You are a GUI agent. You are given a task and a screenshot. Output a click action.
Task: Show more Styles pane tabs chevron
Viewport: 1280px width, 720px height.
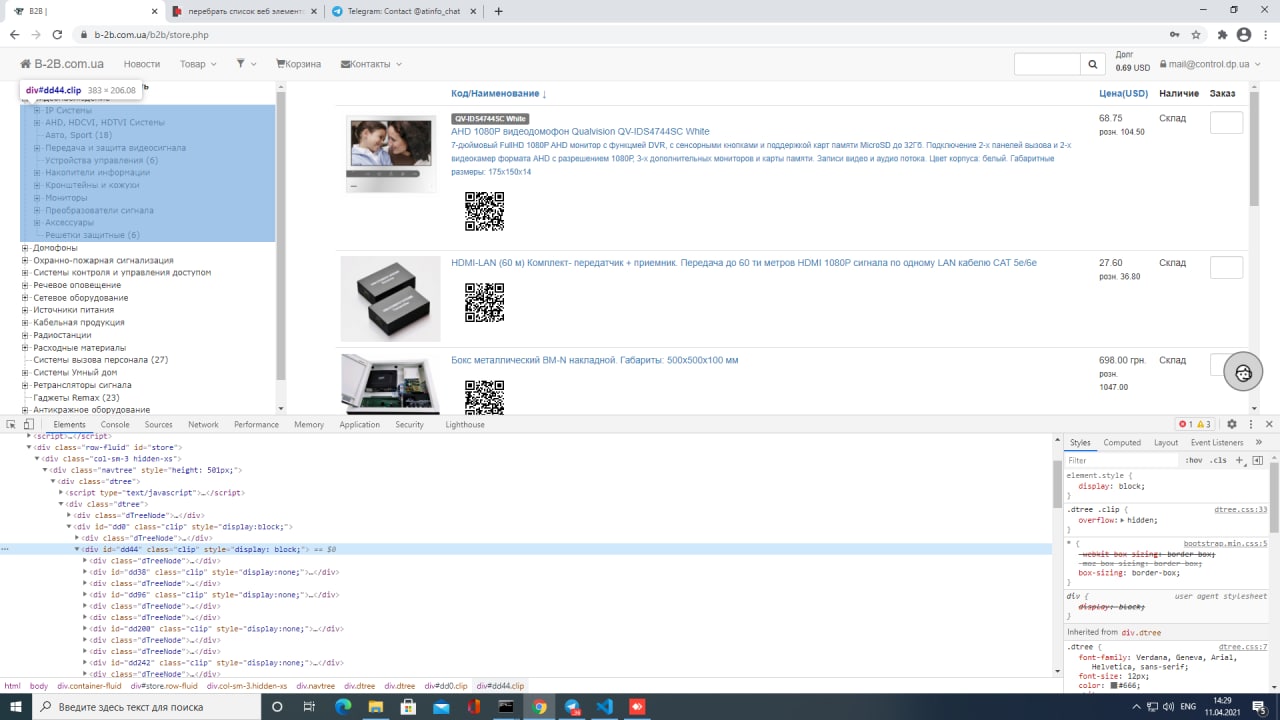coord(1259,442)
